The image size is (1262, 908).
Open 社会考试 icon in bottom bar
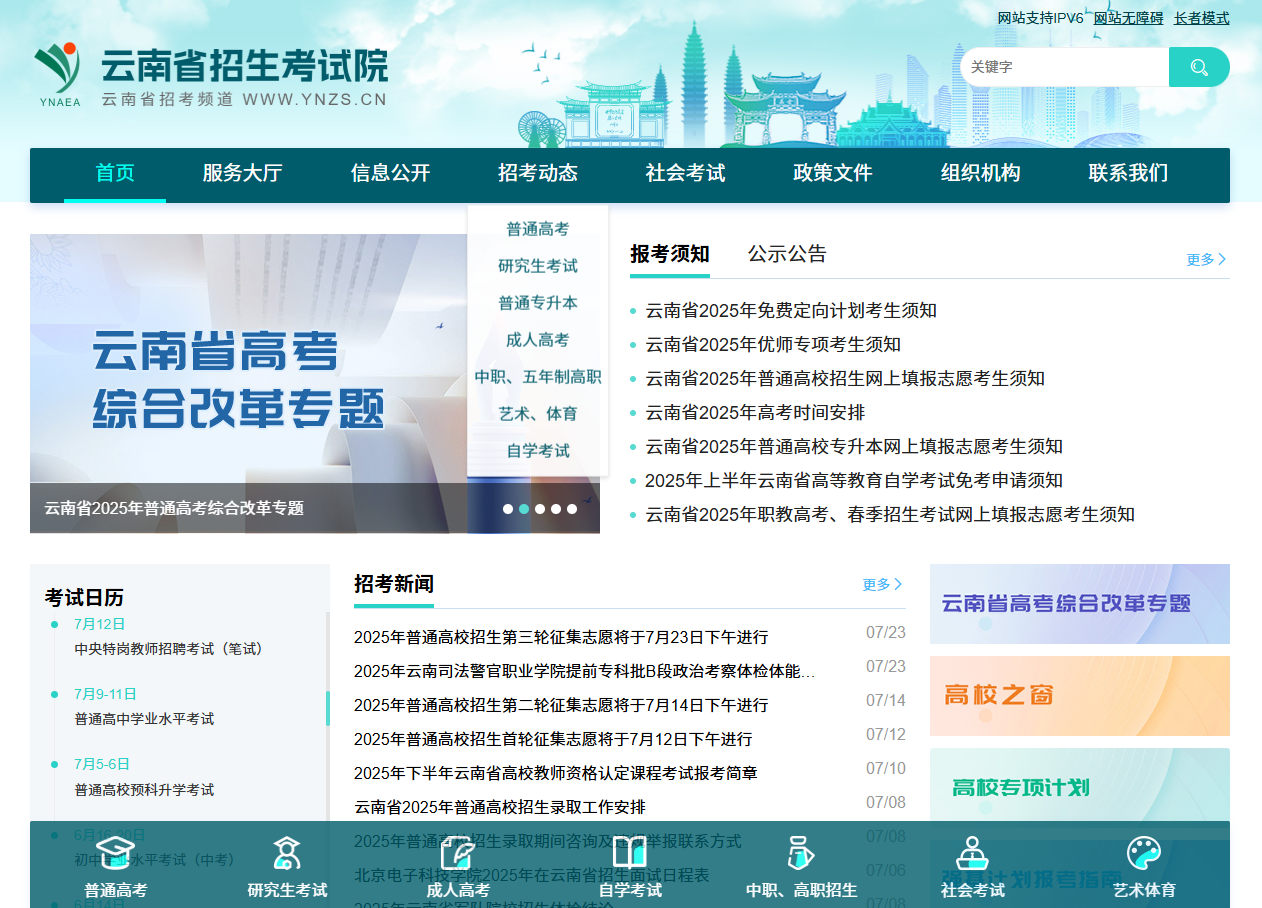click(973, 854)
